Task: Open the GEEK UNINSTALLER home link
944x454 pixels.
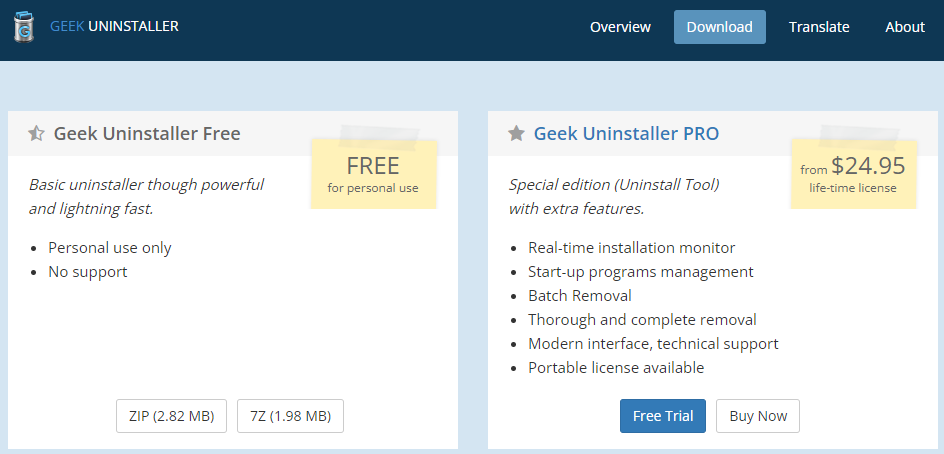Action: point(114,26)
